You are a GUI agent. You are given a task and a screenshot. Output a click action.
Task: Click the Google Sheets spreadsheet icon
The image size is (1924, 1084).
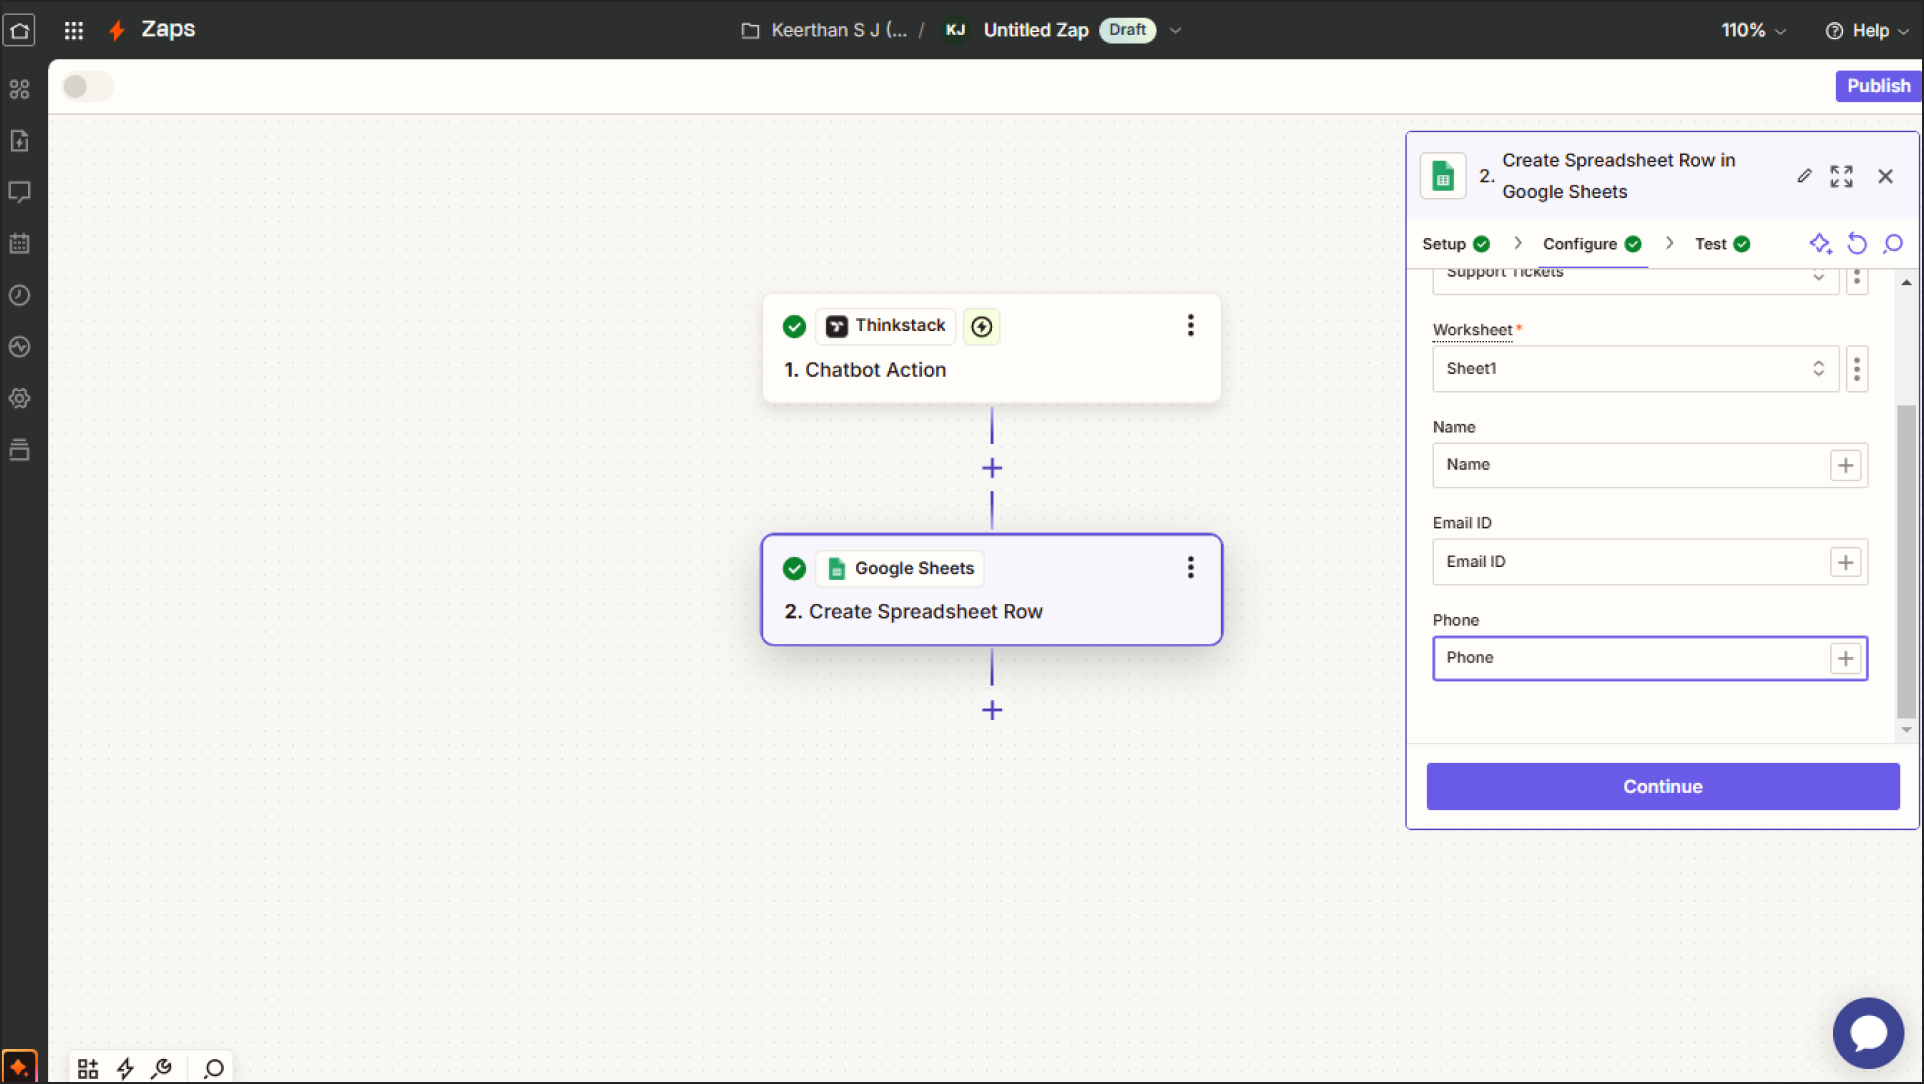click(x=838, y=567)
